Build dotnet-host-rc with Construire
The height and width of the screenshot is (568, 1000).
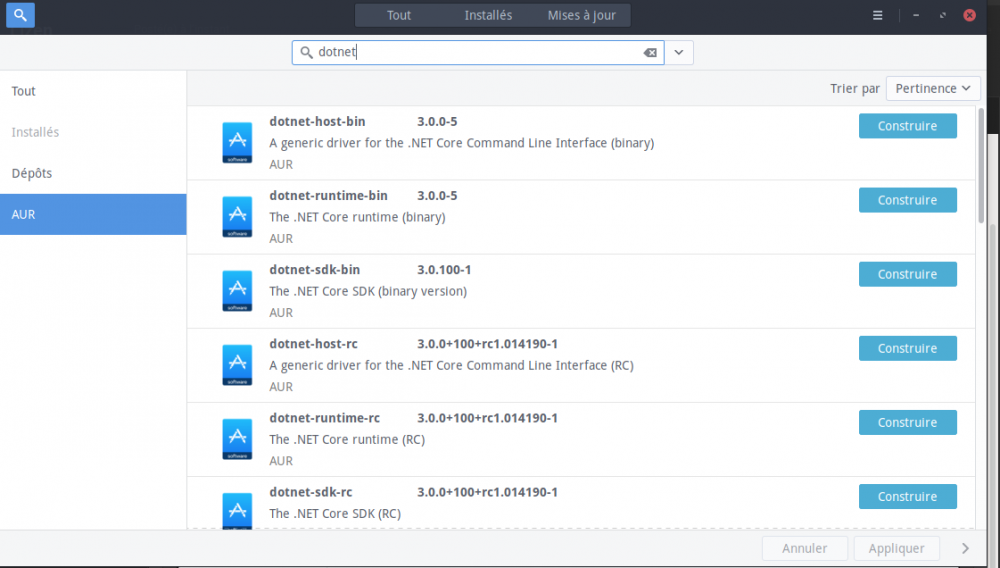(908, 348)
